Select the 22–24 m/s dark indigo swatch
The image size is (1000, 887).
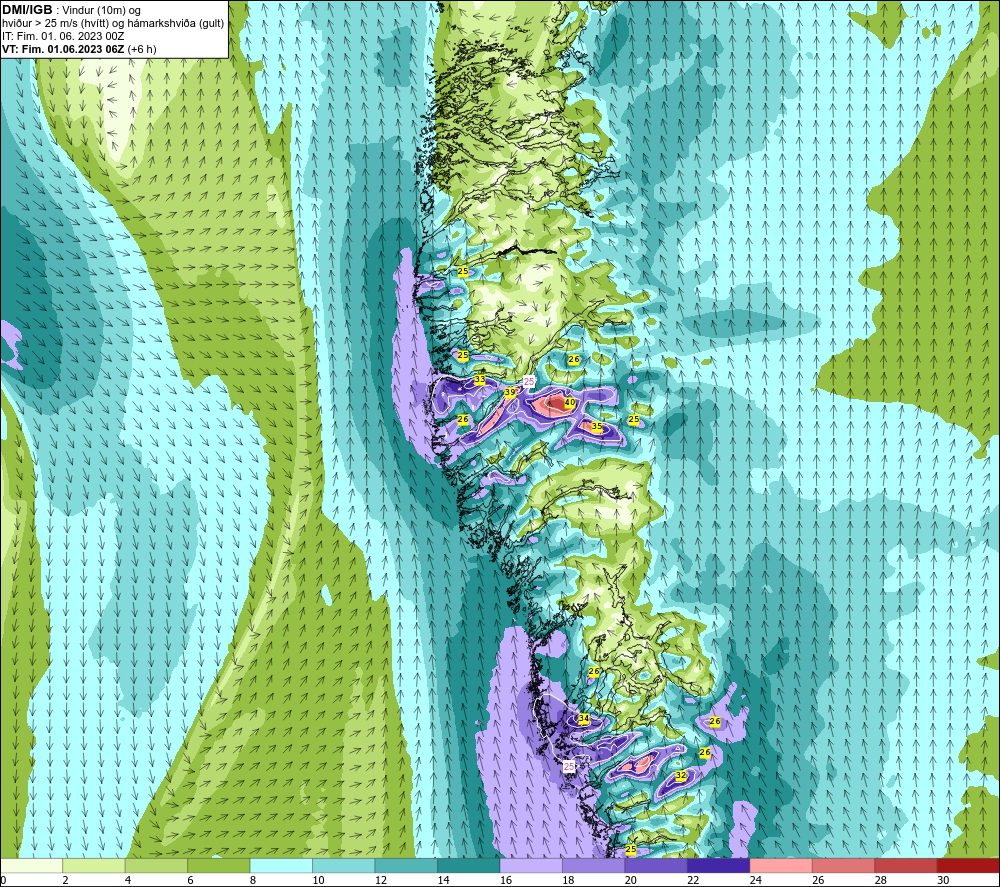719,865
